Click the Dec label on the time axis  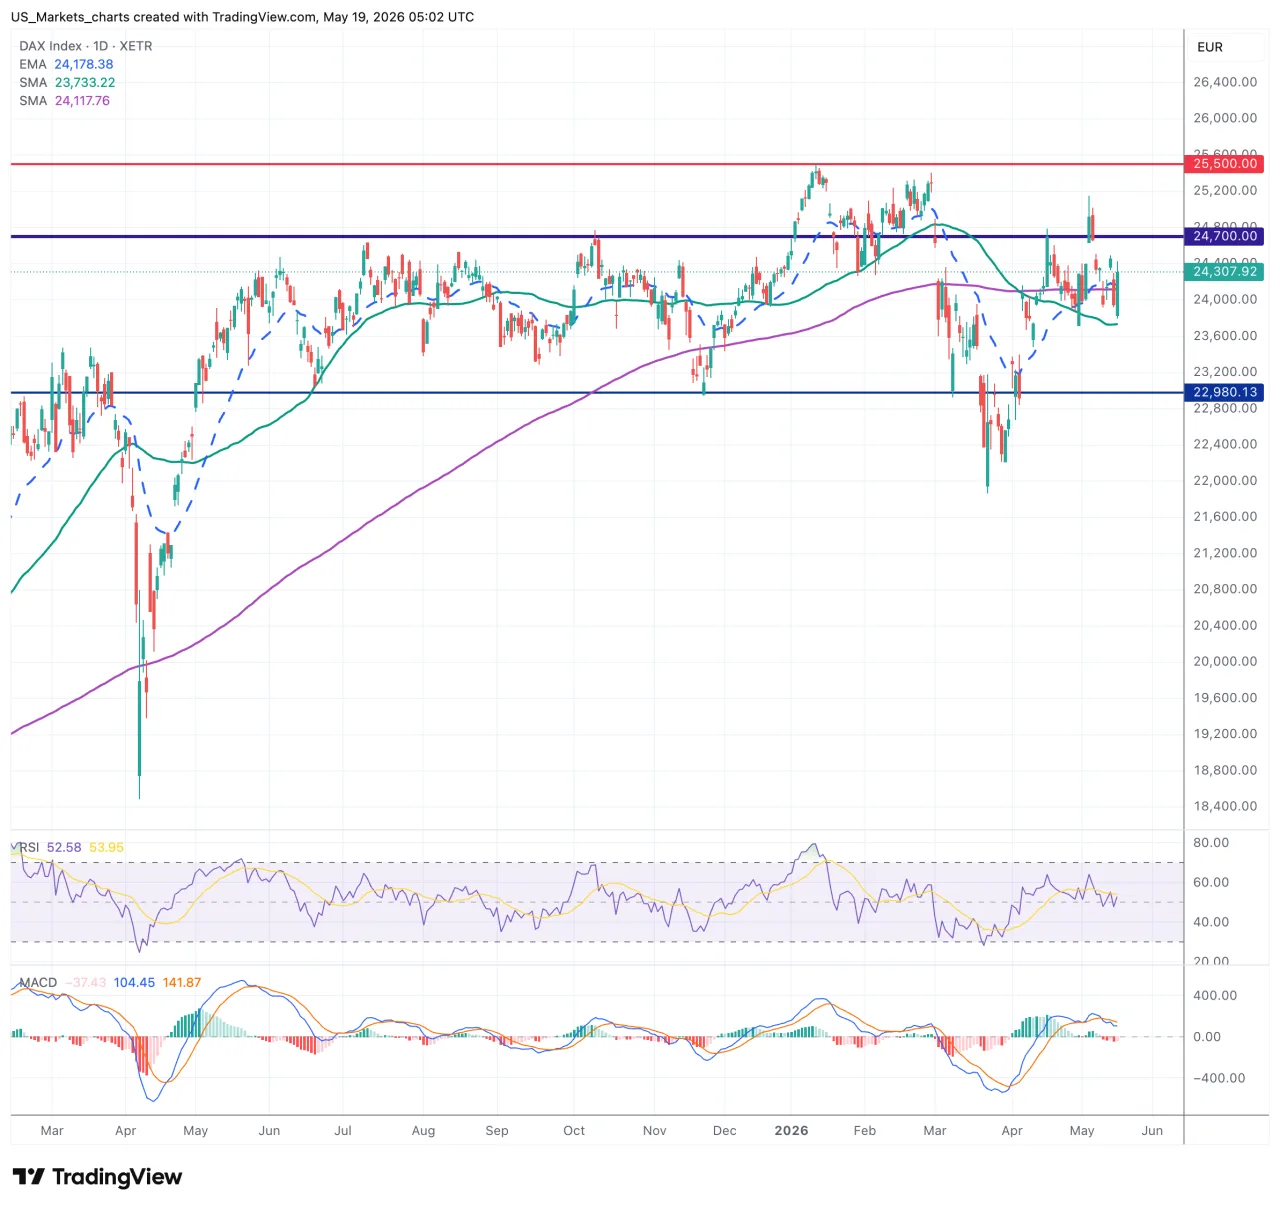coord(725,1130)
